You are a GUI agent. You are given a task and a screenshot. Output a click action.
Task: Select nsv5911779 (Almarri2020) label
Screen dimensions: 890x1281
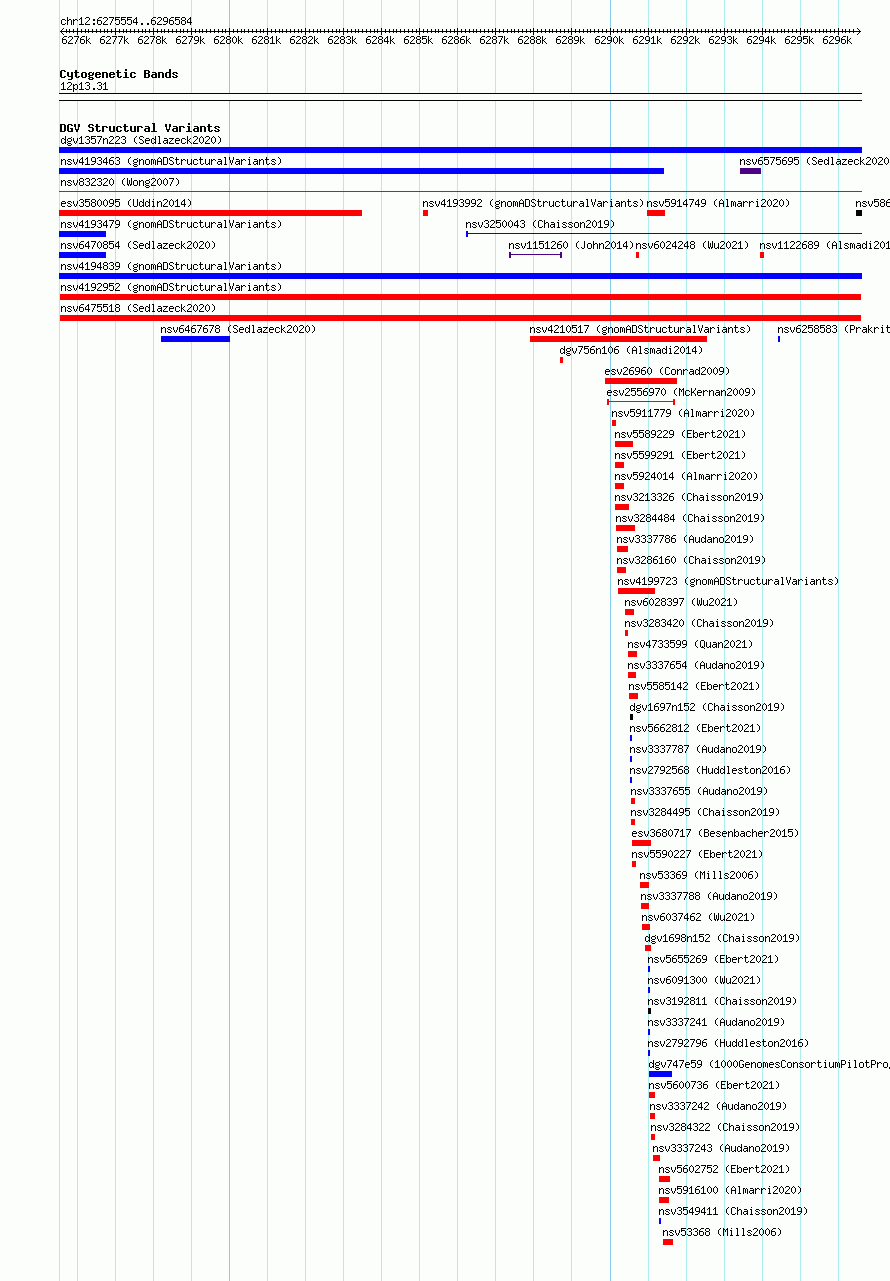point(683,413)
